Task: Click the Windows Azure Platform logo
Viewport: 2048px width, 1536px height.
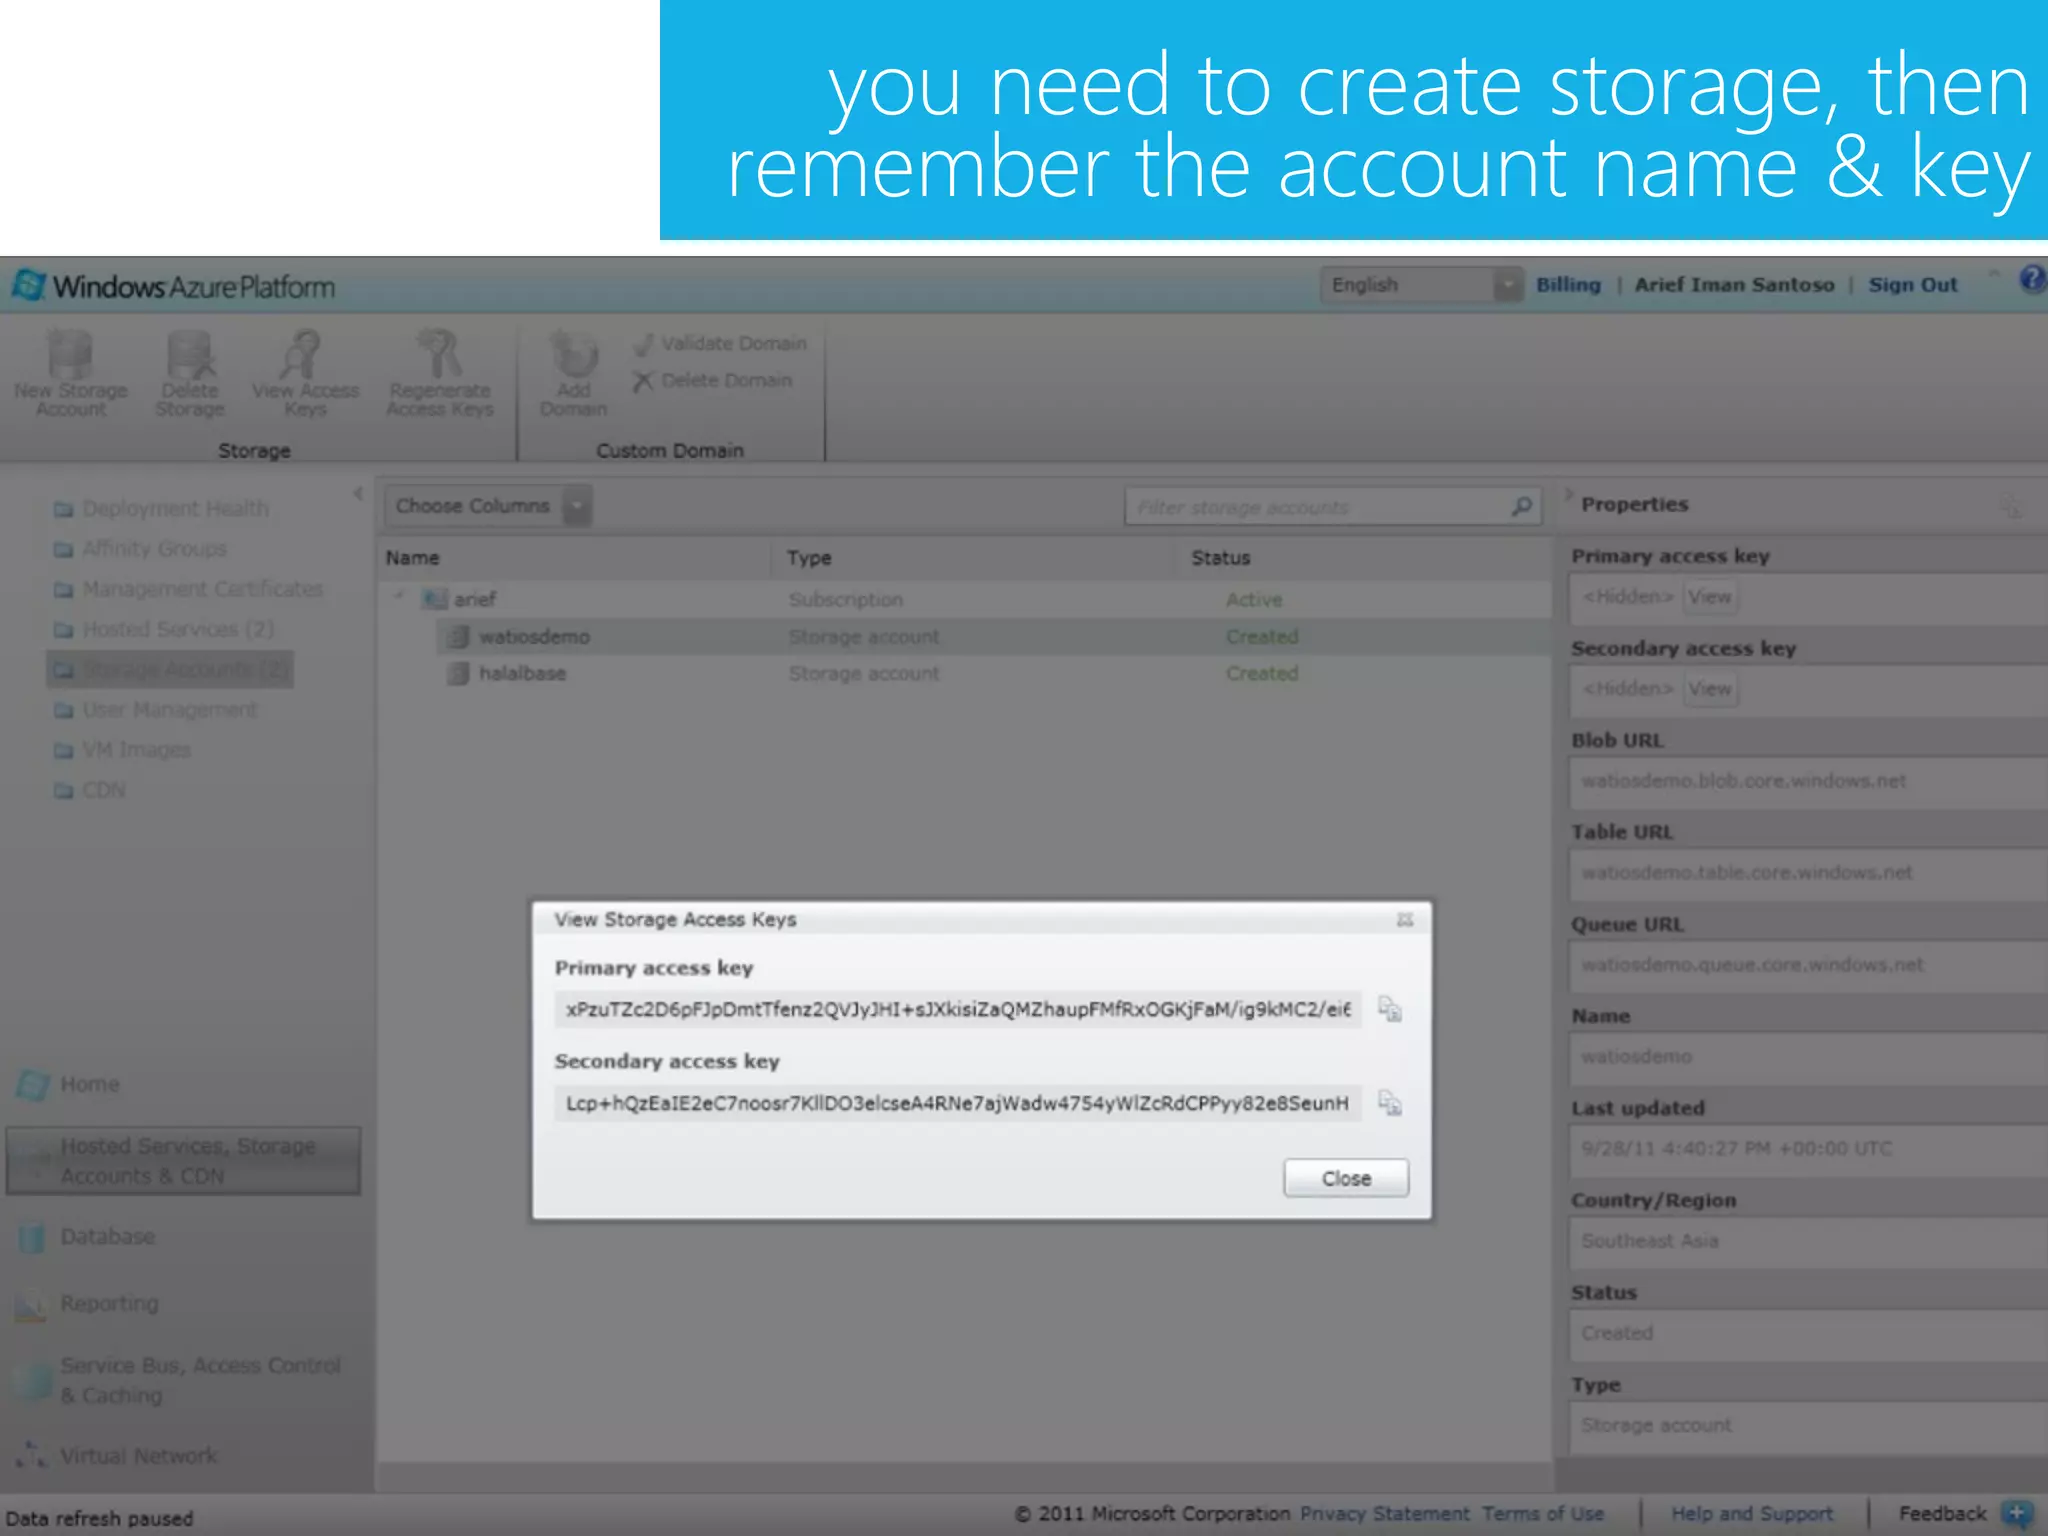Action: [x=174, y=286]
